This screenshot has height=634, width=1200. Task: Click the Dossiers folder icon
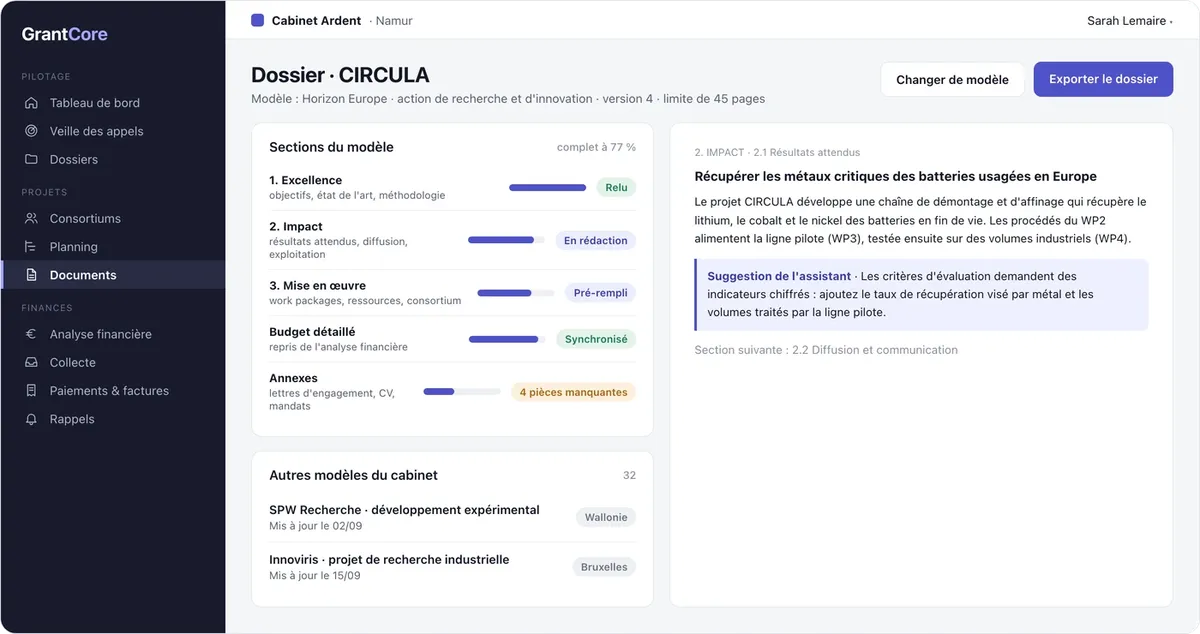coord(31,159)
